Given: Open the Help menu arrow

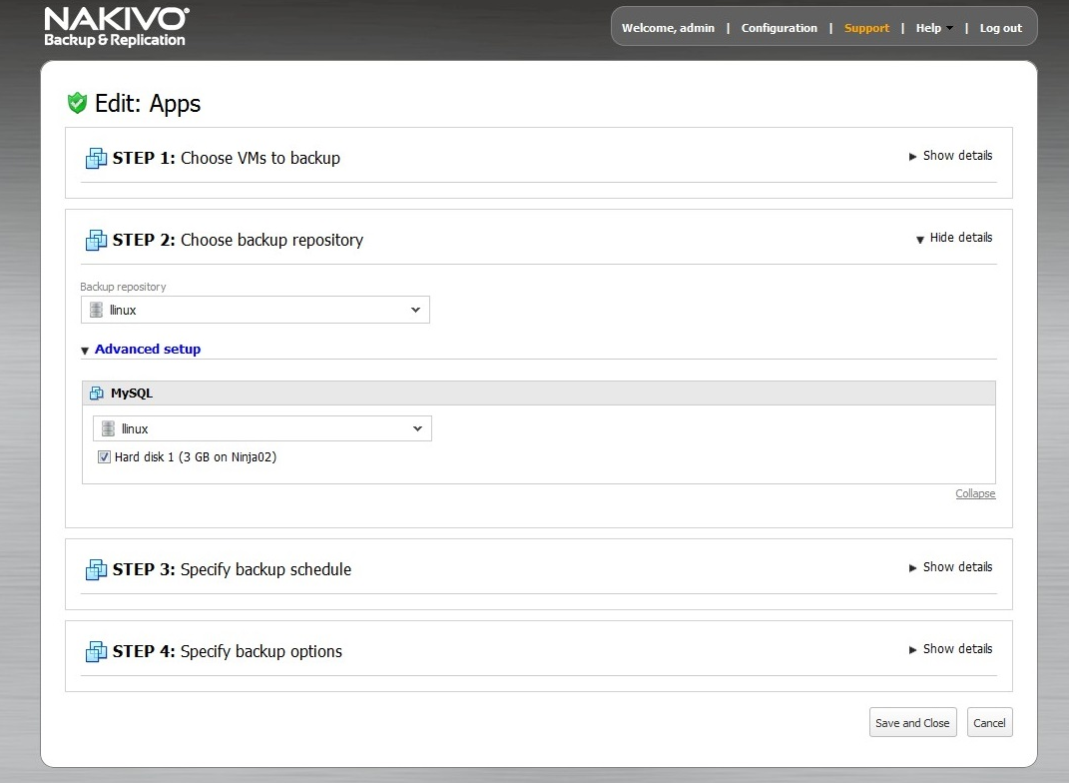Looking at the screenshot, I should 950,29.
